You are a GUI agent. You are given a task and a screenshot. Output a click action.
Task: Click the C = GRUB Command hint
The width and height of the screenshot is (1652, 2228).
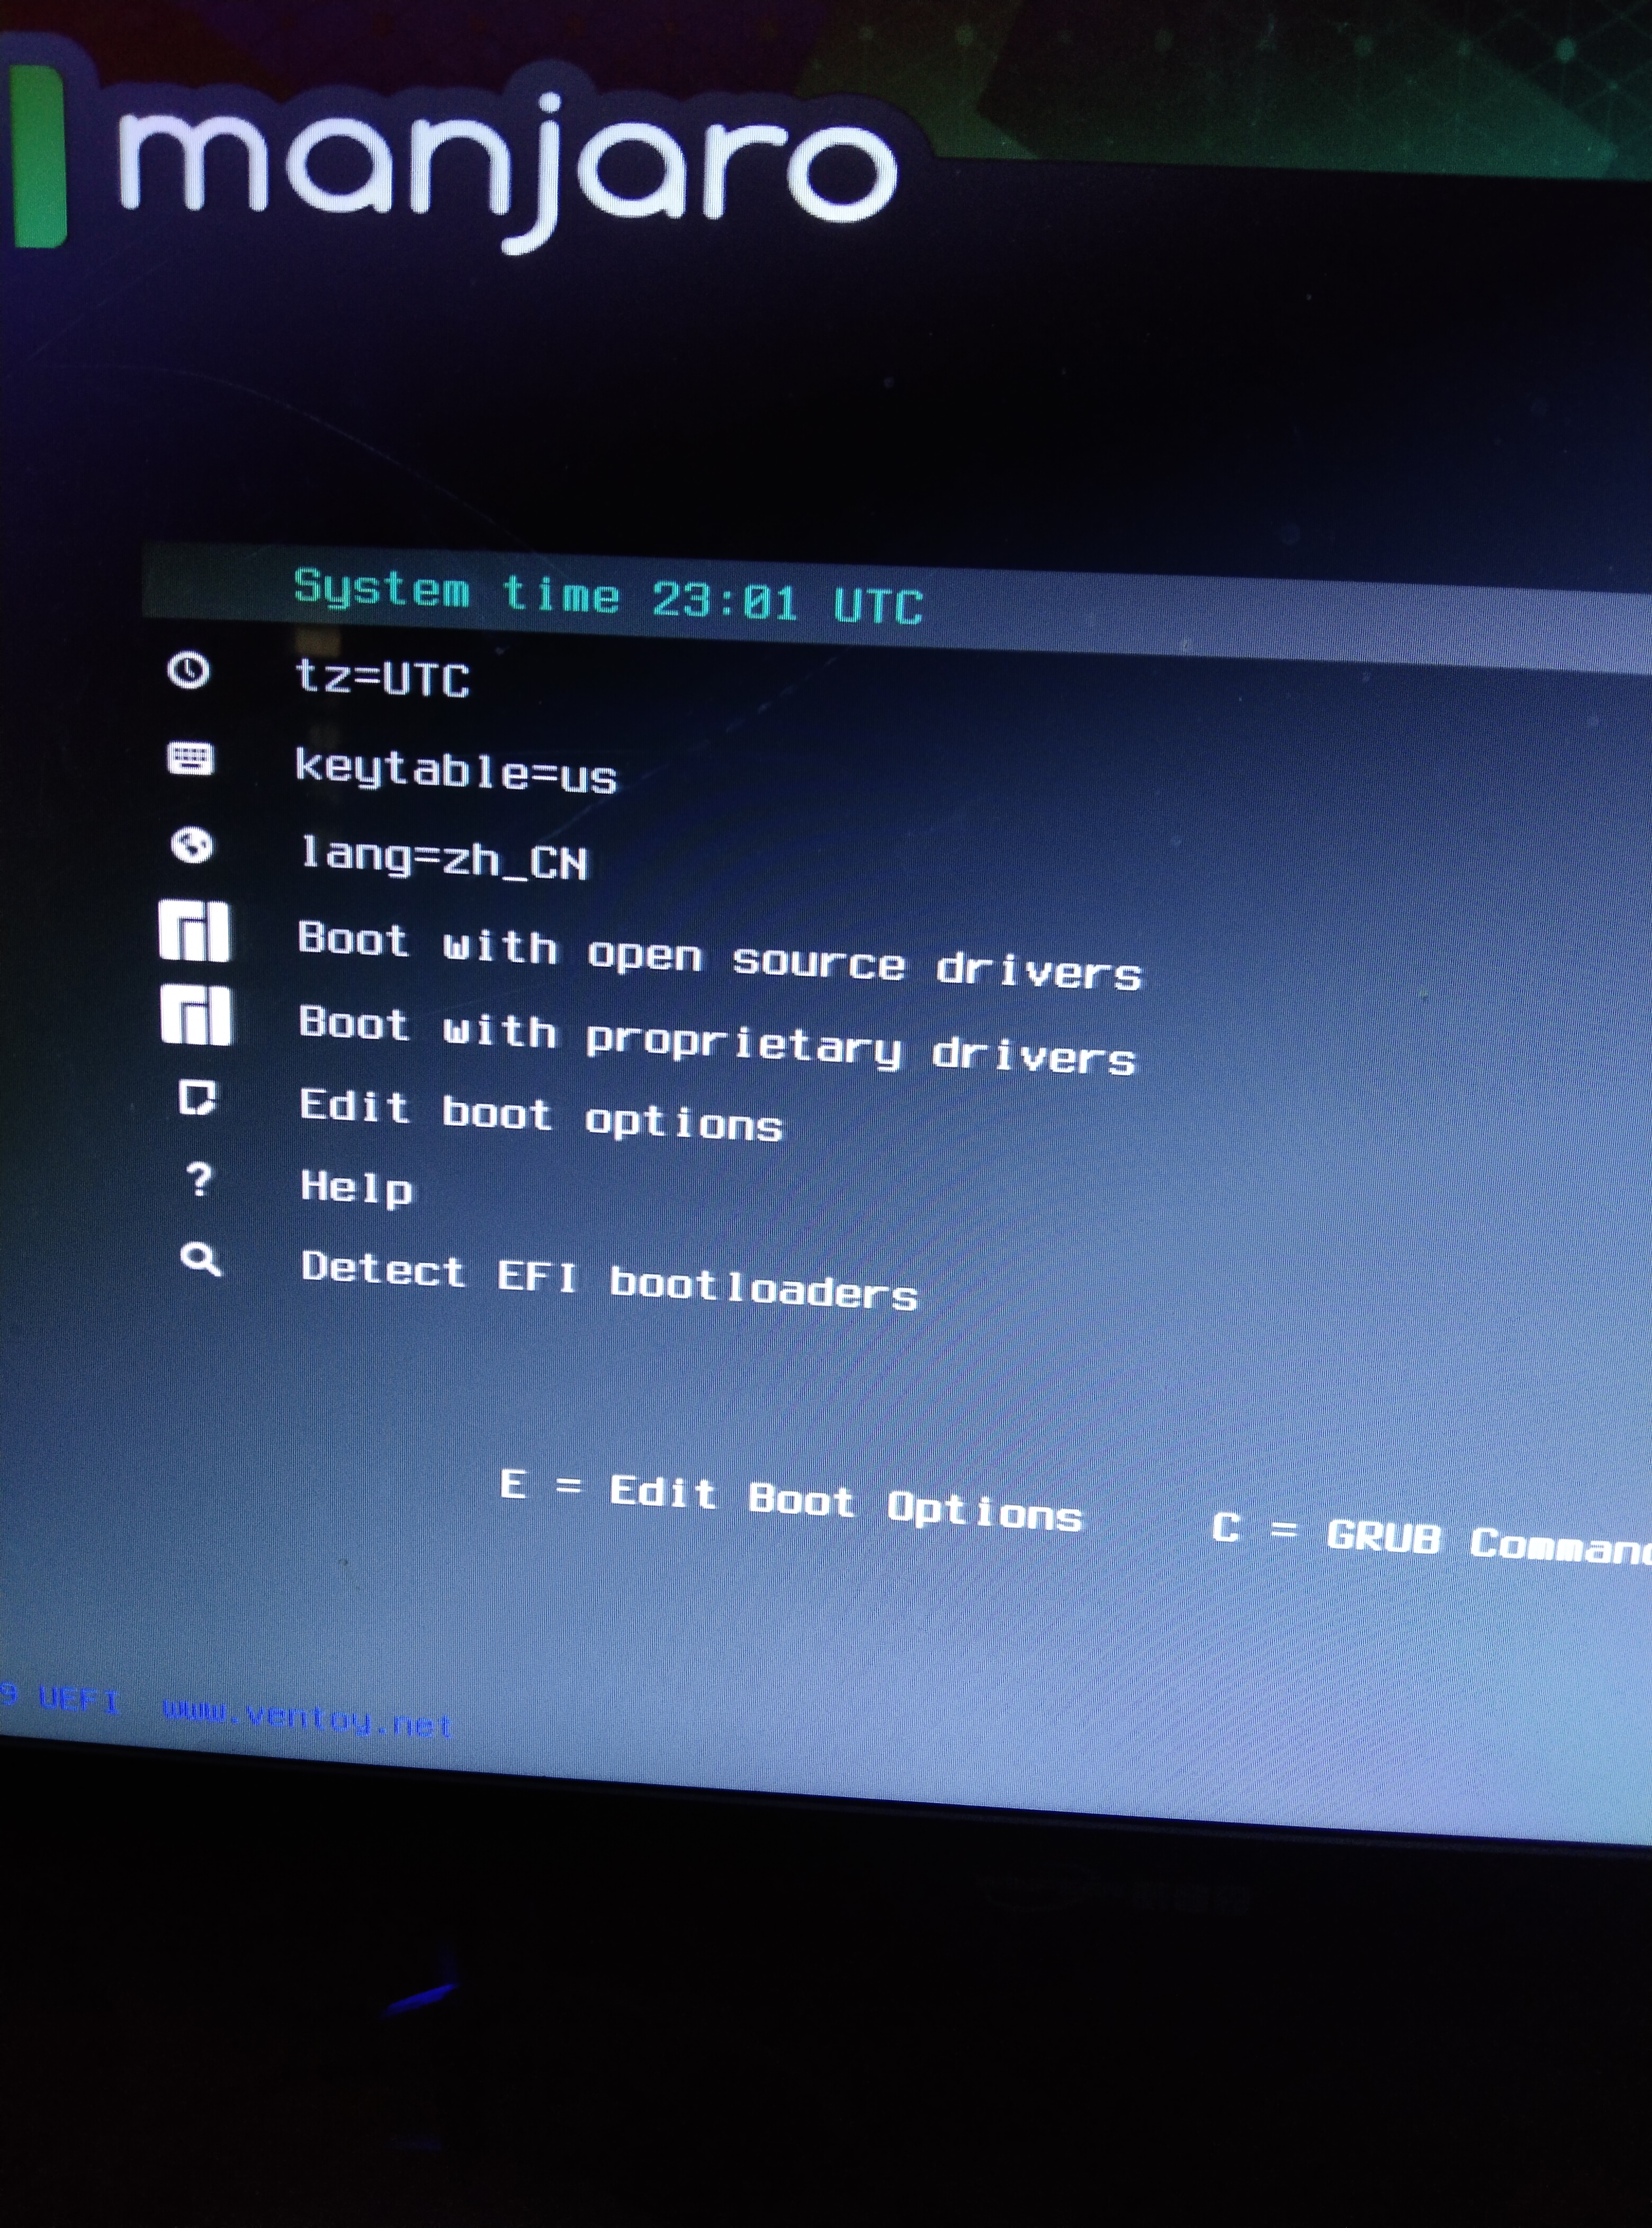(1431, 1538)
